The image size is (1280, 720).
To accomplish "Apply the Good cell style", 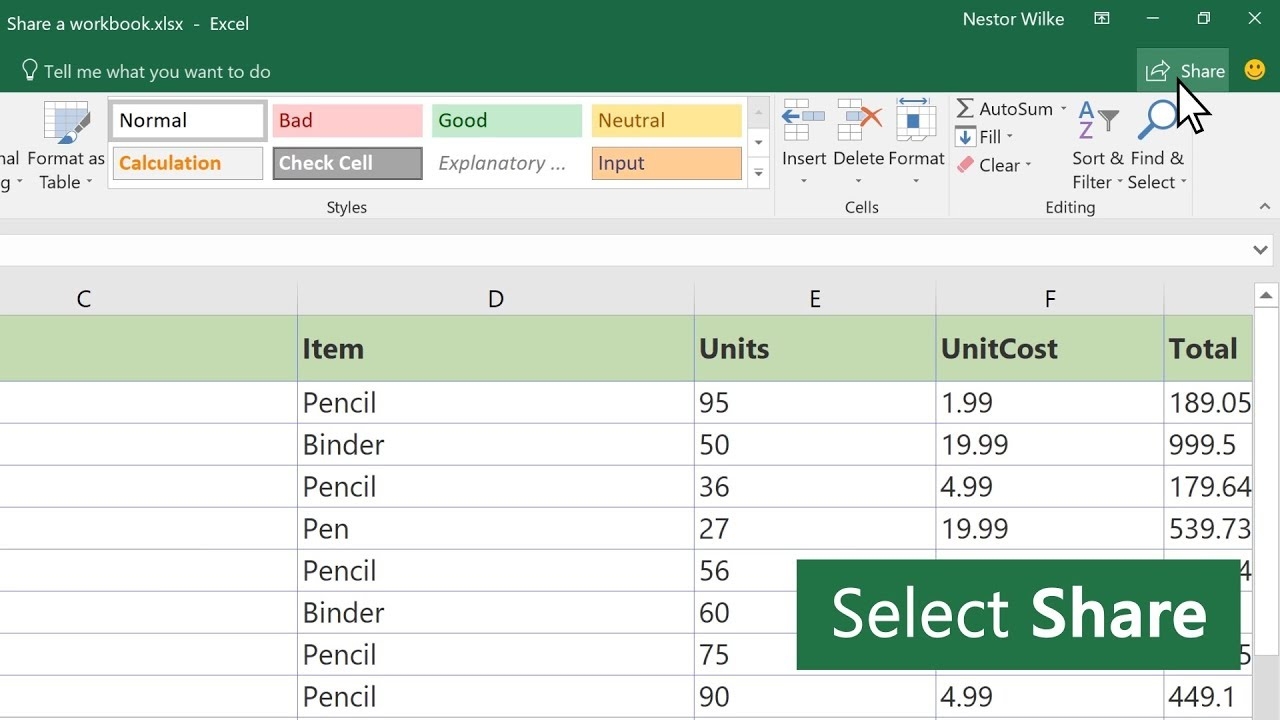I will [507, 121].
